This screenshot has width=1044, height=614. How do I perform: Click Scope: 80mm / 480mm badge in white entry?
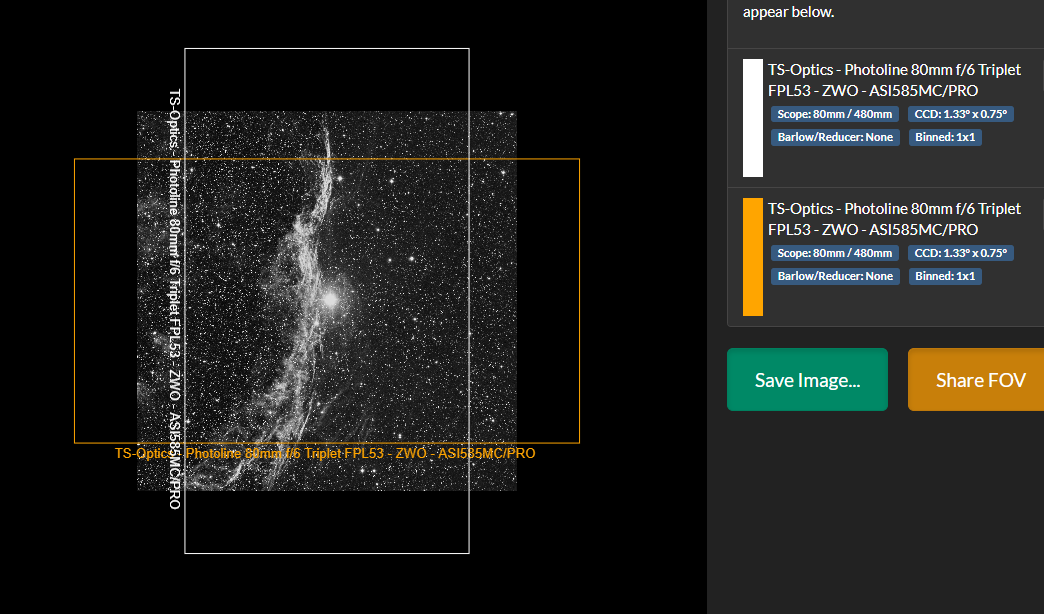835,114
